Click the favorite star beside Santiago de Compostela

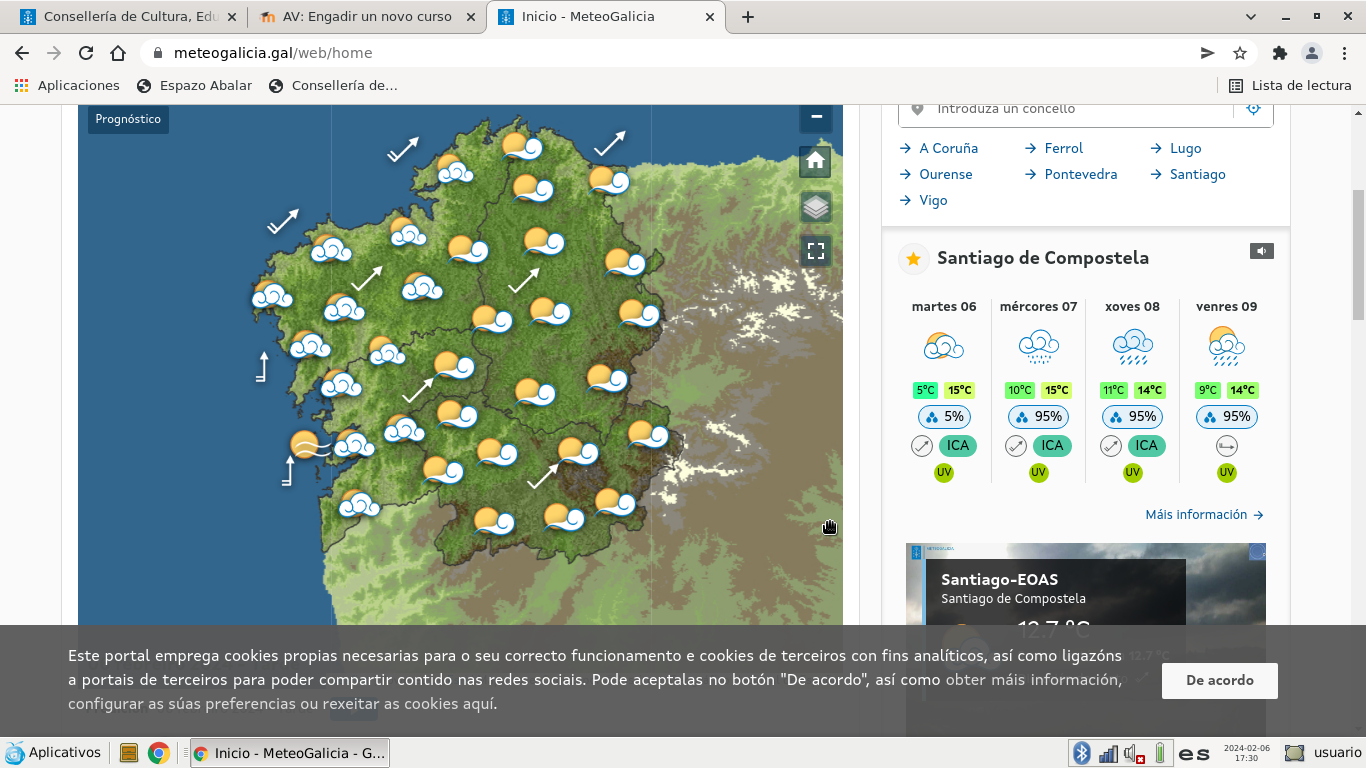[913, 259]
